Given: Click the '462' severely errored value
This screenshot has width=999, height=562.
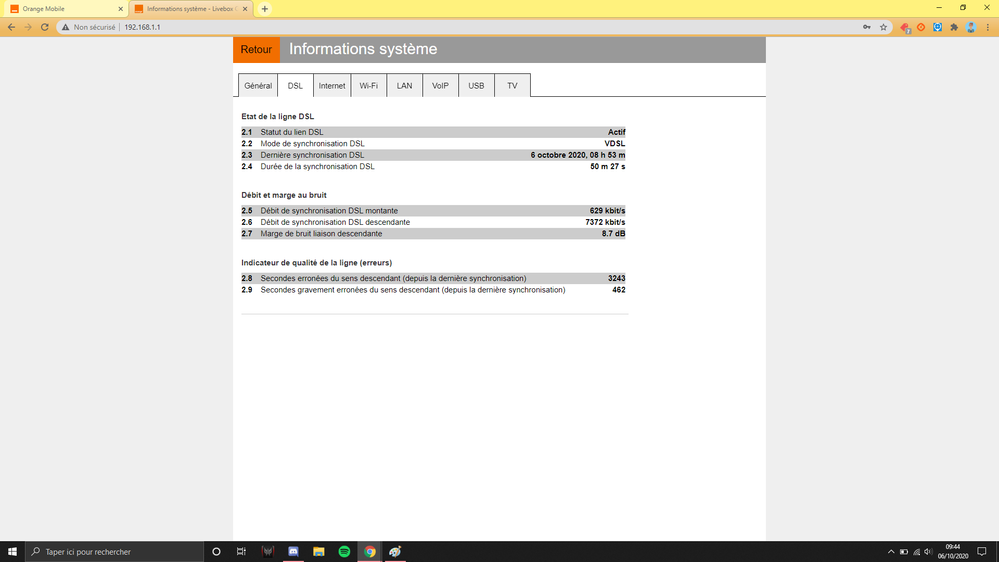Looking at the screenshot, I should (x=619, y=289).
